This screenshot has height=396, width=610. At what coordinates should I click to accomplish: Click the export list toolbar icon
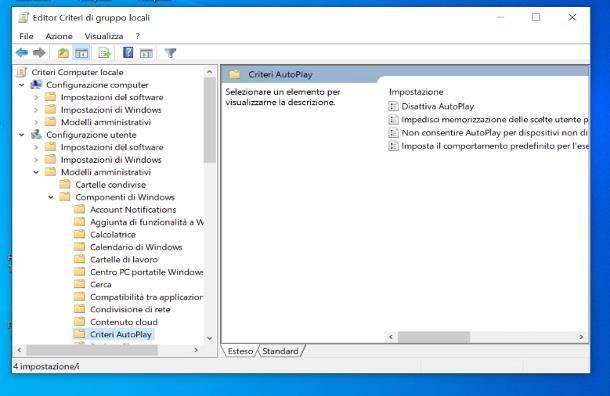pyautogui.click(x=105, y=53)
